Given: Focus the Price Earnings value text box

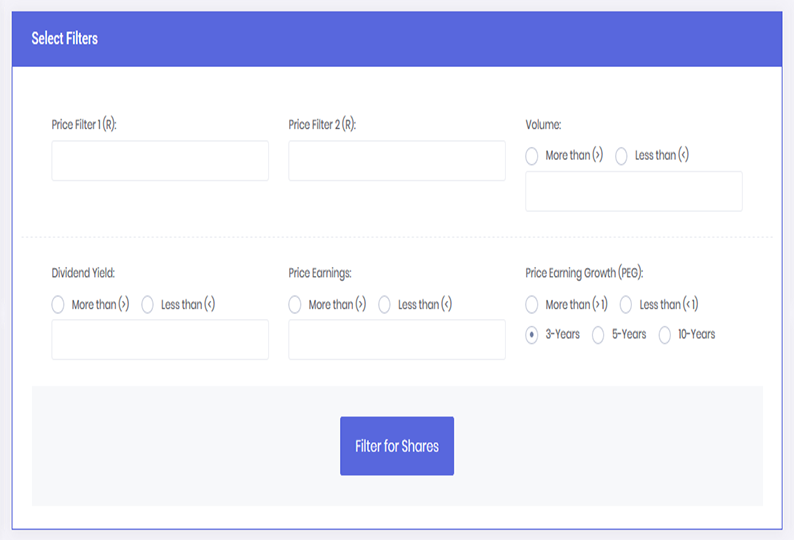Looking at the screenshot, I should coord(396,339).
